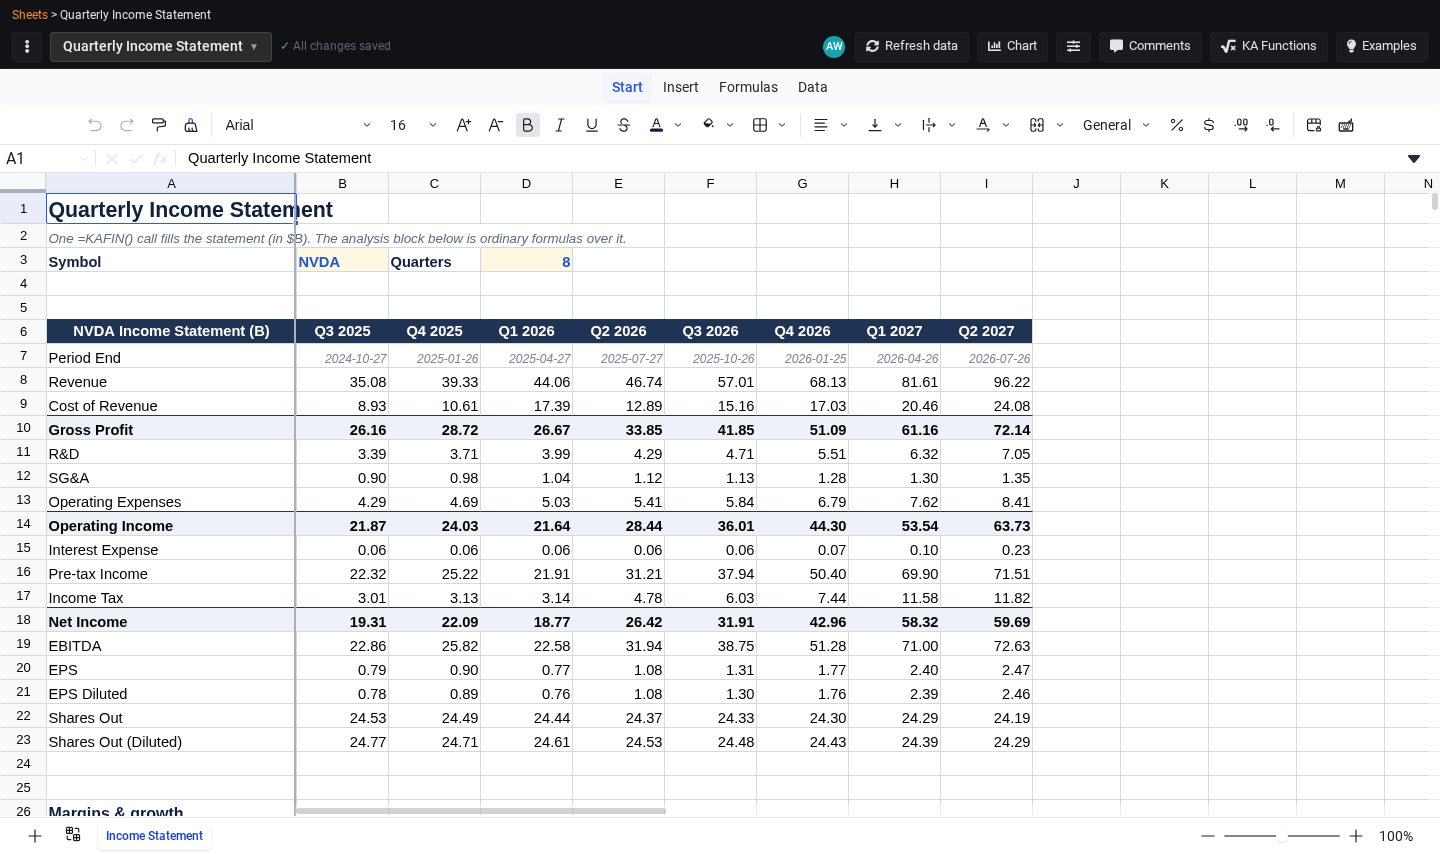The height and width of the screenshot is (854, 1440).
Task: Add a new sheet with plus icon
Action: tap(35, 836)
